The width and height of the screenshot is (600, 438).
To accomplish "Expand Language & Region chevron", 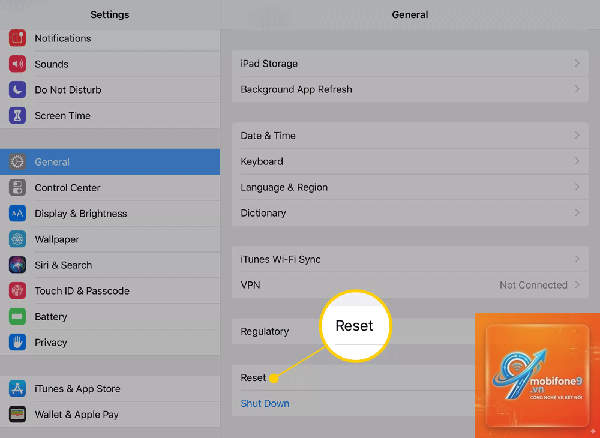I will (x=577, y=187).
